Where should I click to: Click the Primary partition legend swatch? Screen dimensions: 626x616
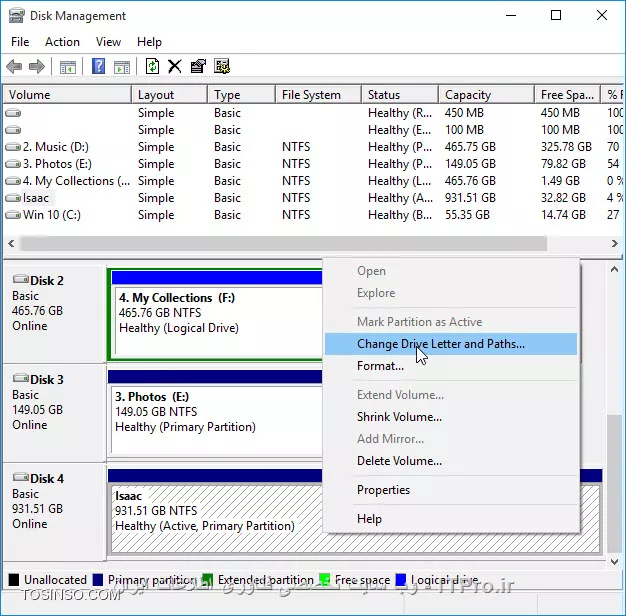(98, 580)
